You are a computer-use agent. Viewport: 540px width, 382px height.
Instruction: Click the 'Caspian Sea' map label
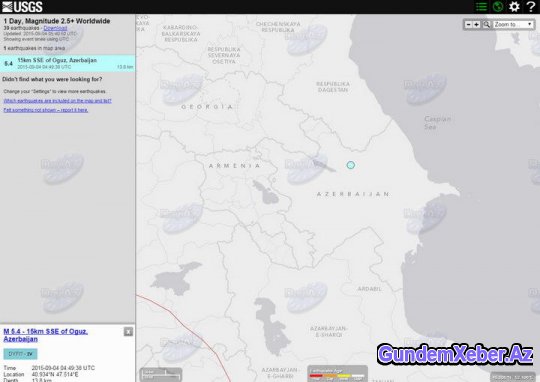437,123
